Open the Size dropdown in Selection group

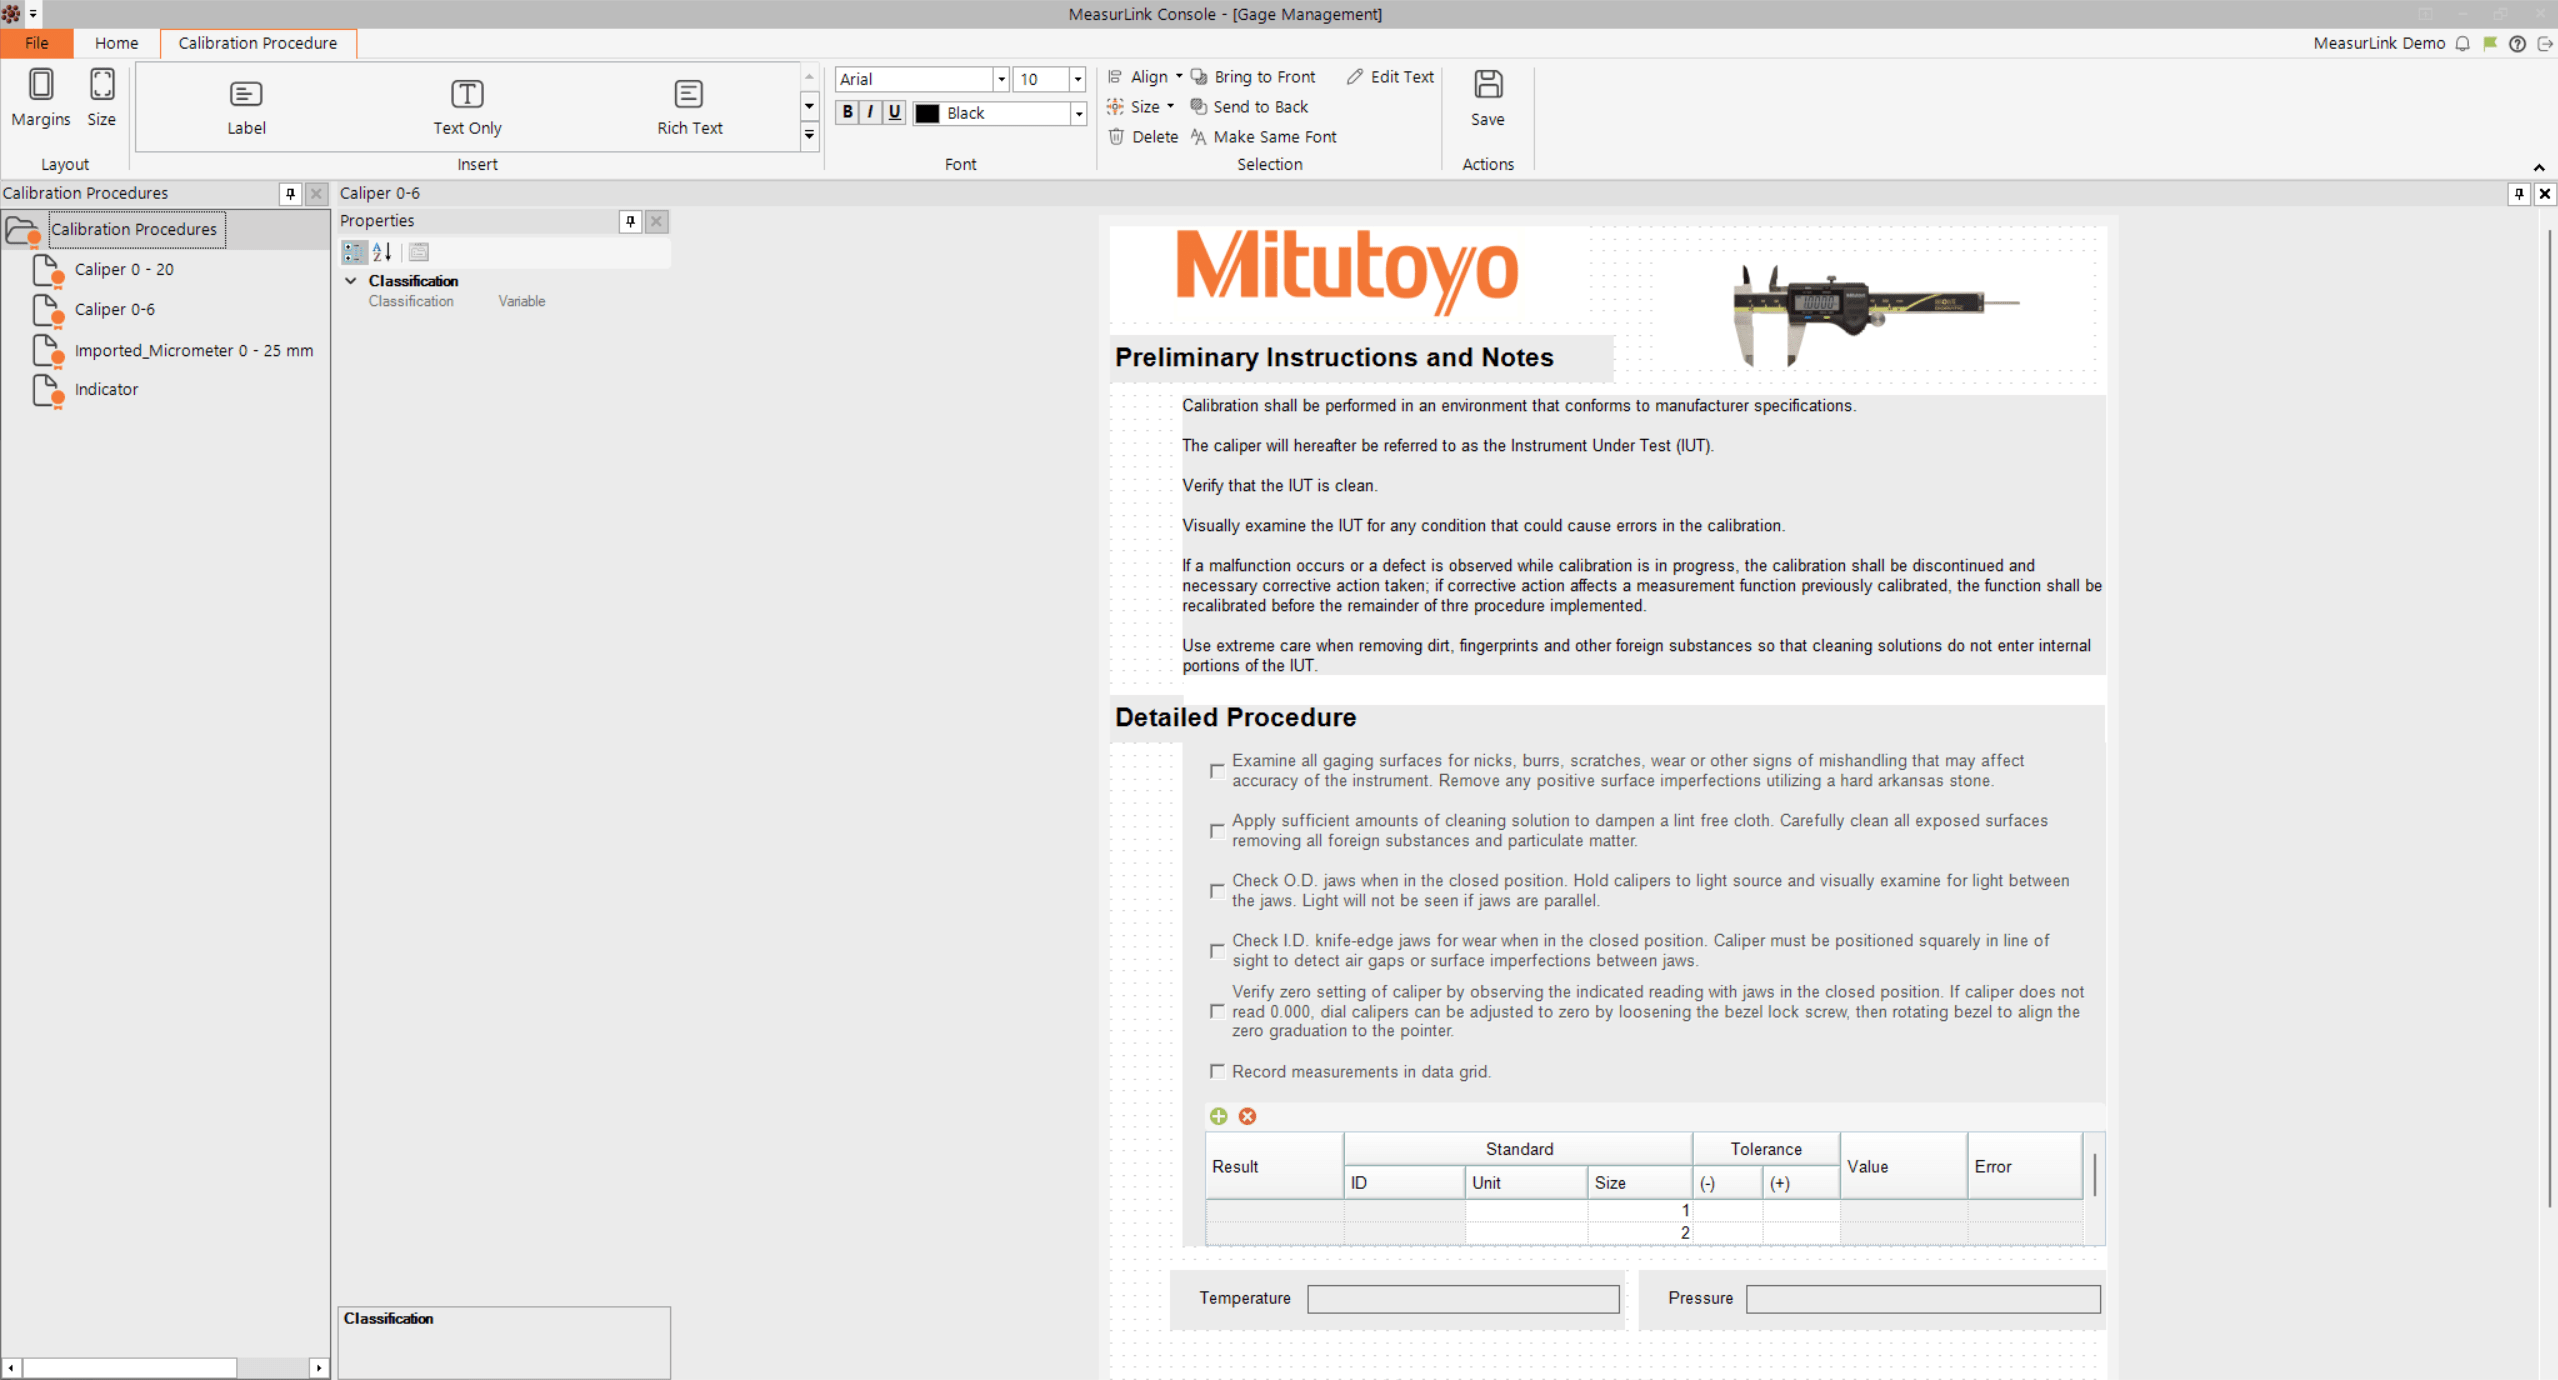pyautogui.click(x=1141, y=107)
